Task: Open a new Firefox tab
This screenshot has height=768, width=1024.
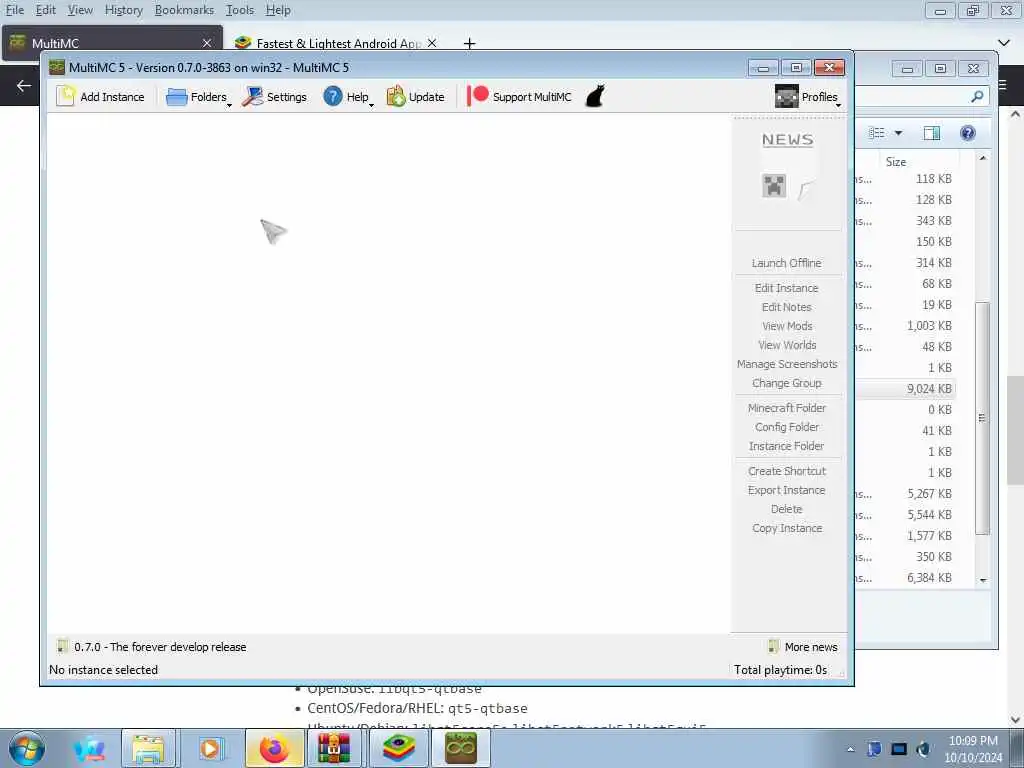Action: 469,44
